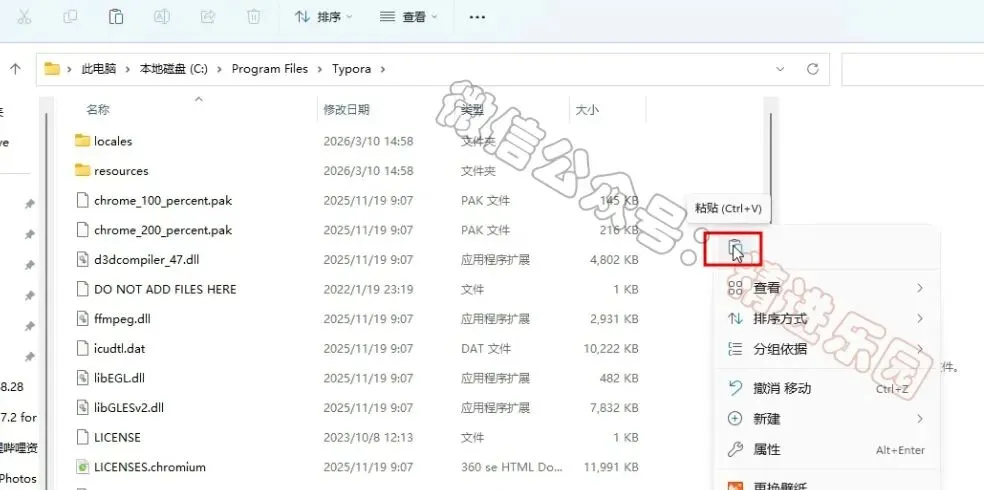Click the resources folder name

click(x=121, y=171)
